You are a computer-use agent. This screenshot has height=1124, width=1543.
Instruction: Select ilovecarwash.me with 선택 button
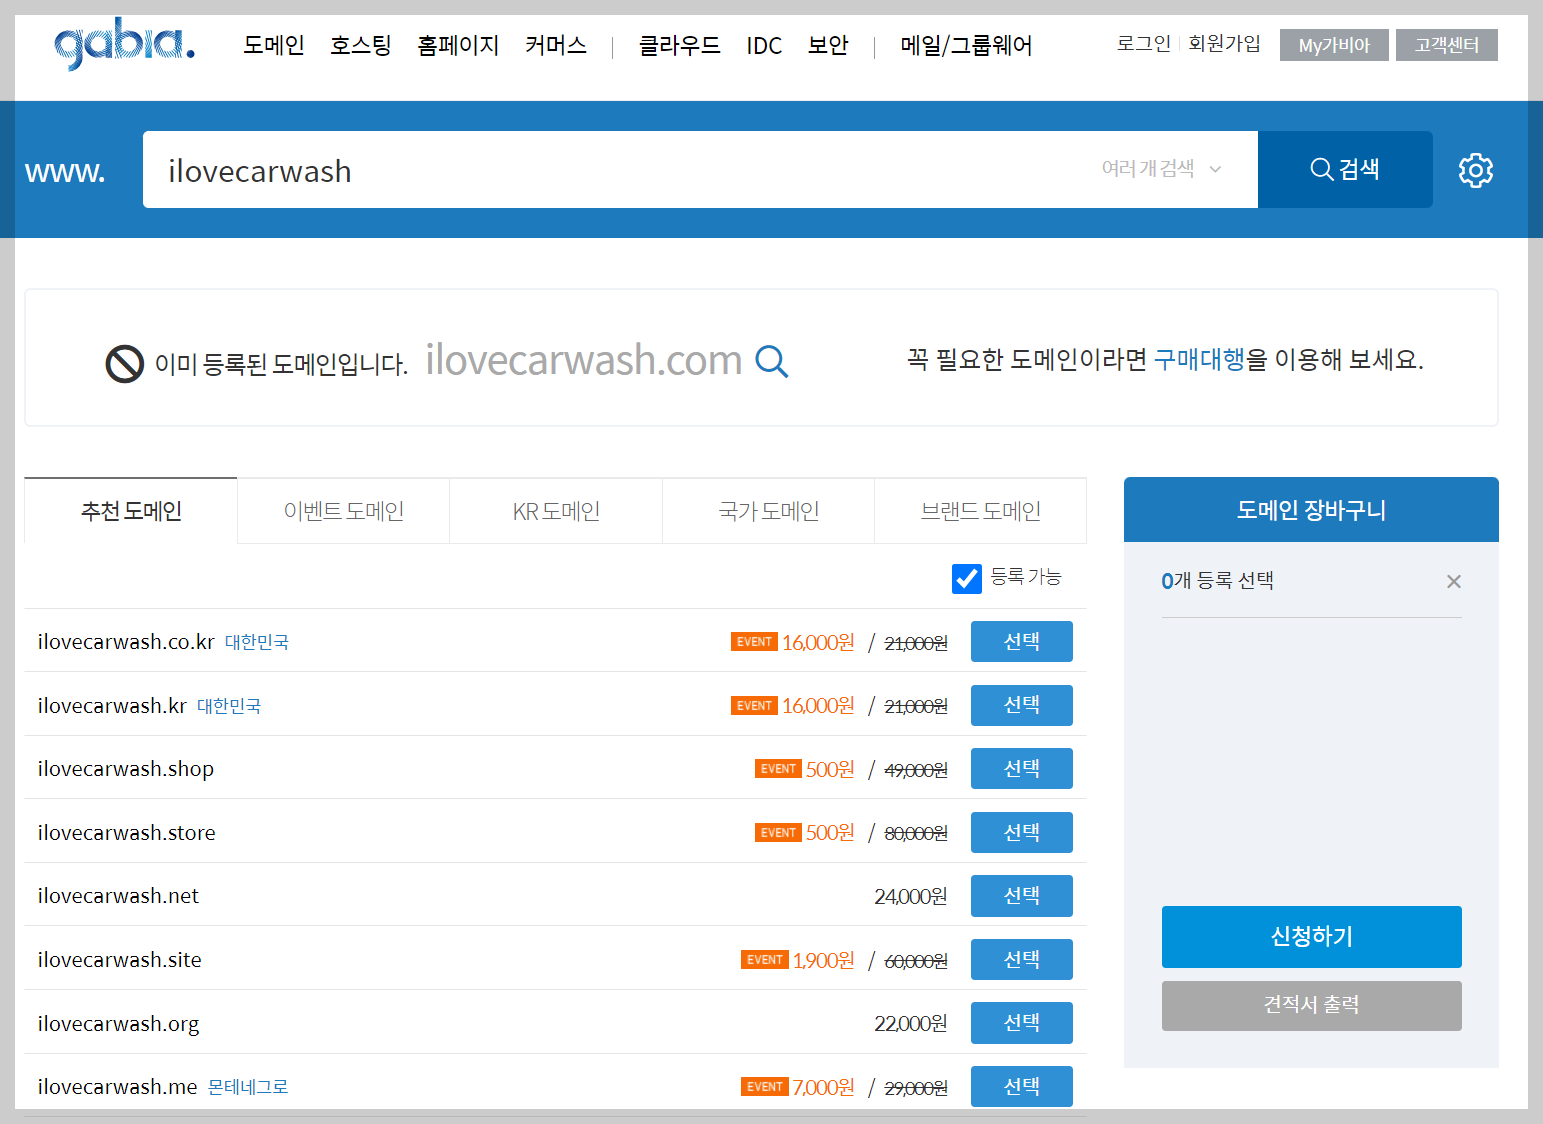point(1021,1086)
